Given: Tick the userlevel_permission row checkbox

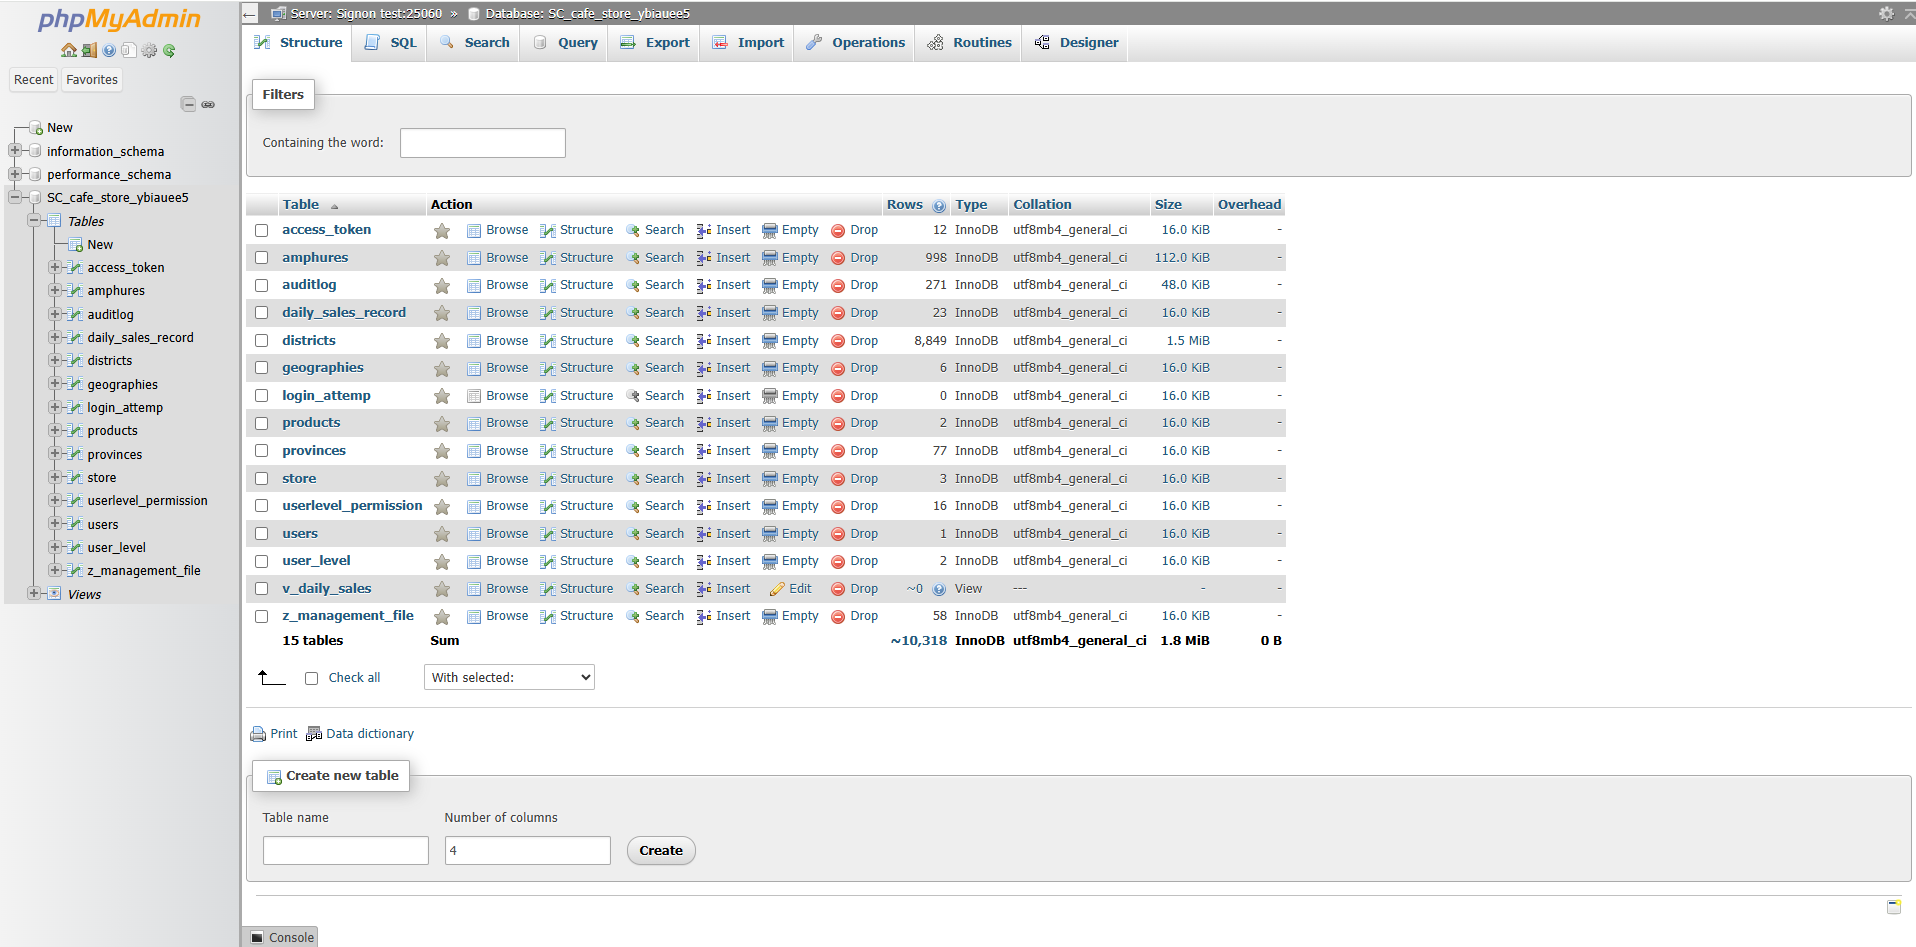Looking at the screenshot, I should coord(262,506).
